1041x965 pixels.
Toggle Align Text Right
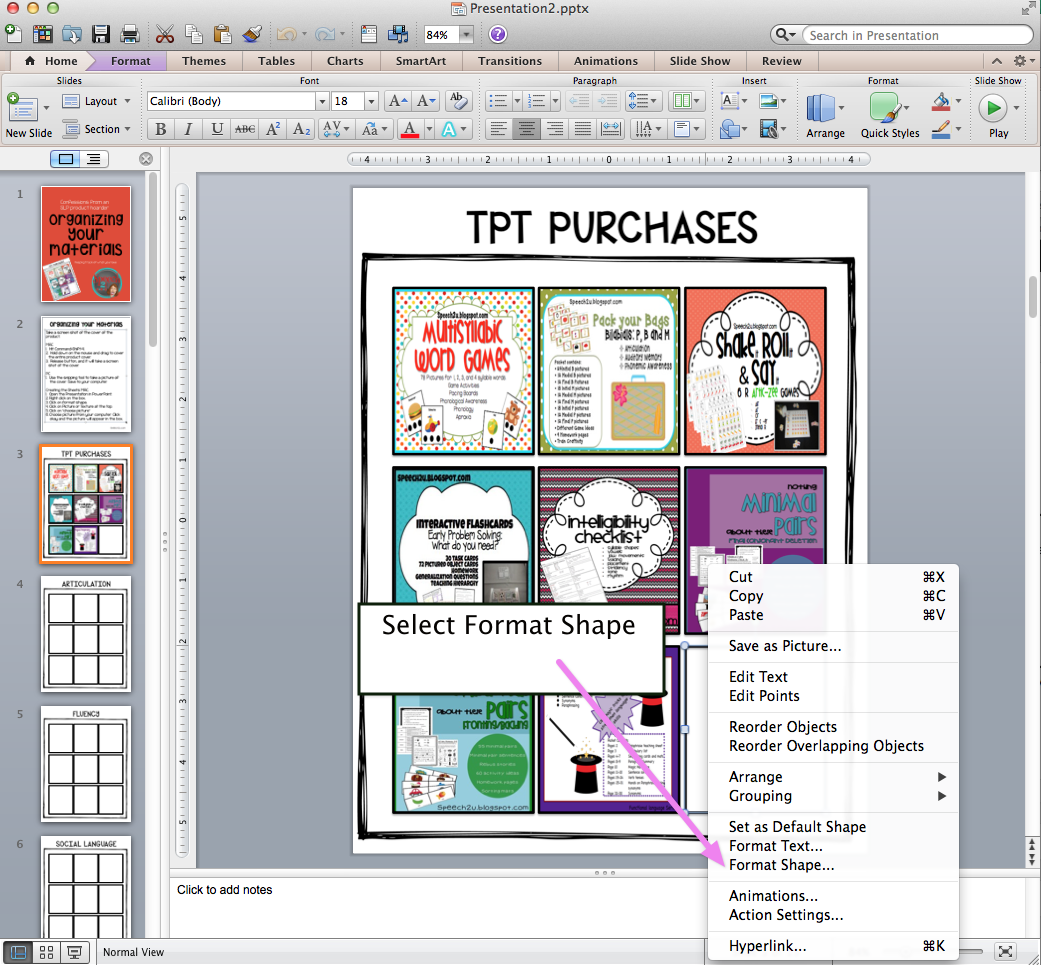[x=554, y=129]
